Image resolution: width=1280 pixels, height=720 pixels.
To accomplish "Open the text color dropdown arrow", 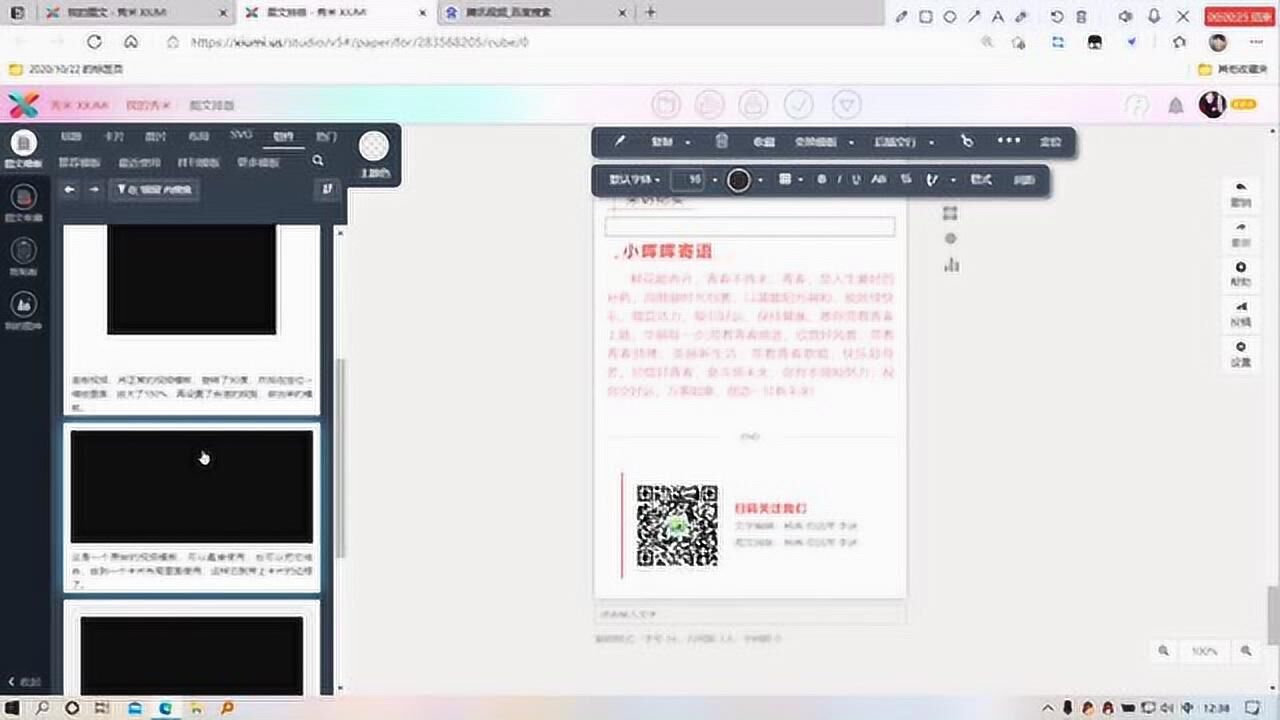I will [761, 180].
